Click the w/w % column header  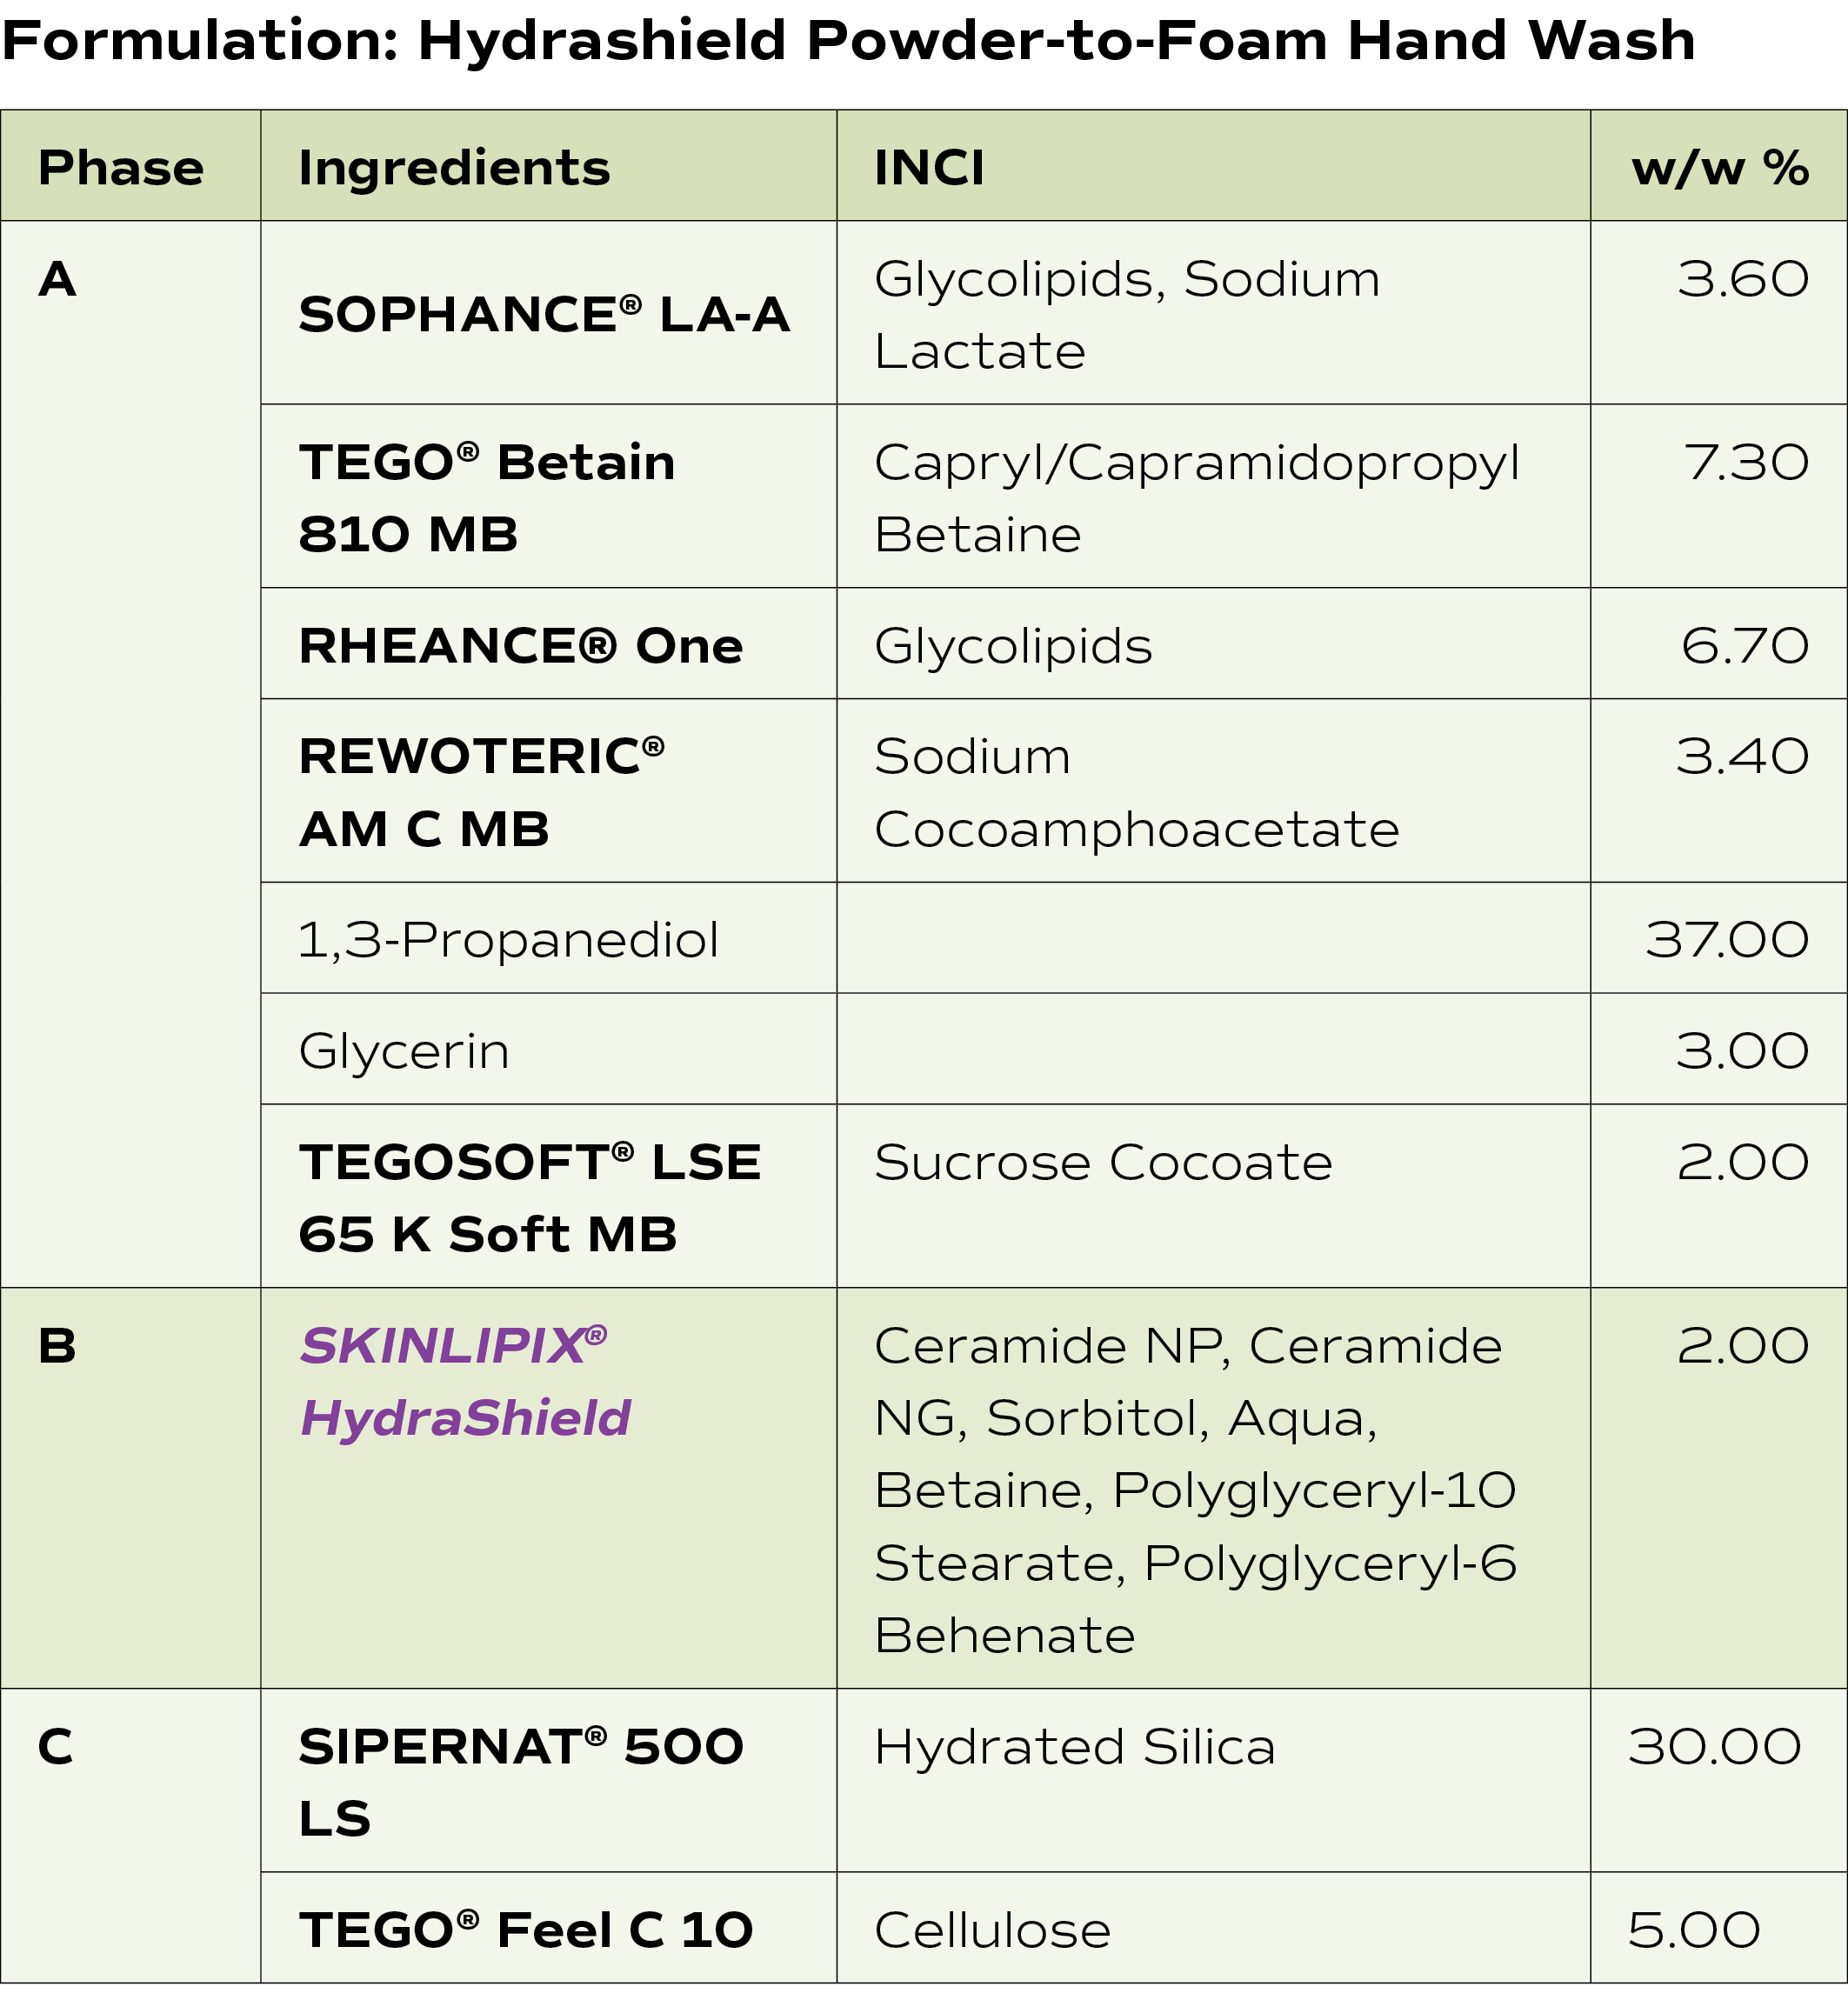(x=1719, y=167)
